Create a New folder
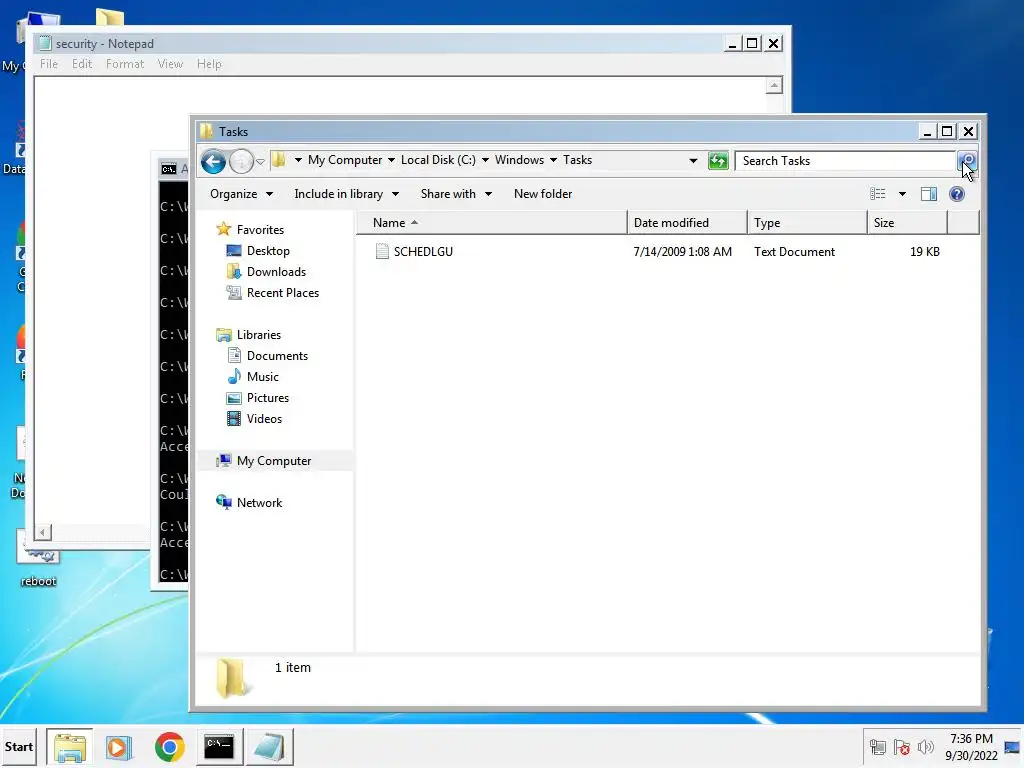The height and width of the screenshot is (768, 1024). 543,194
